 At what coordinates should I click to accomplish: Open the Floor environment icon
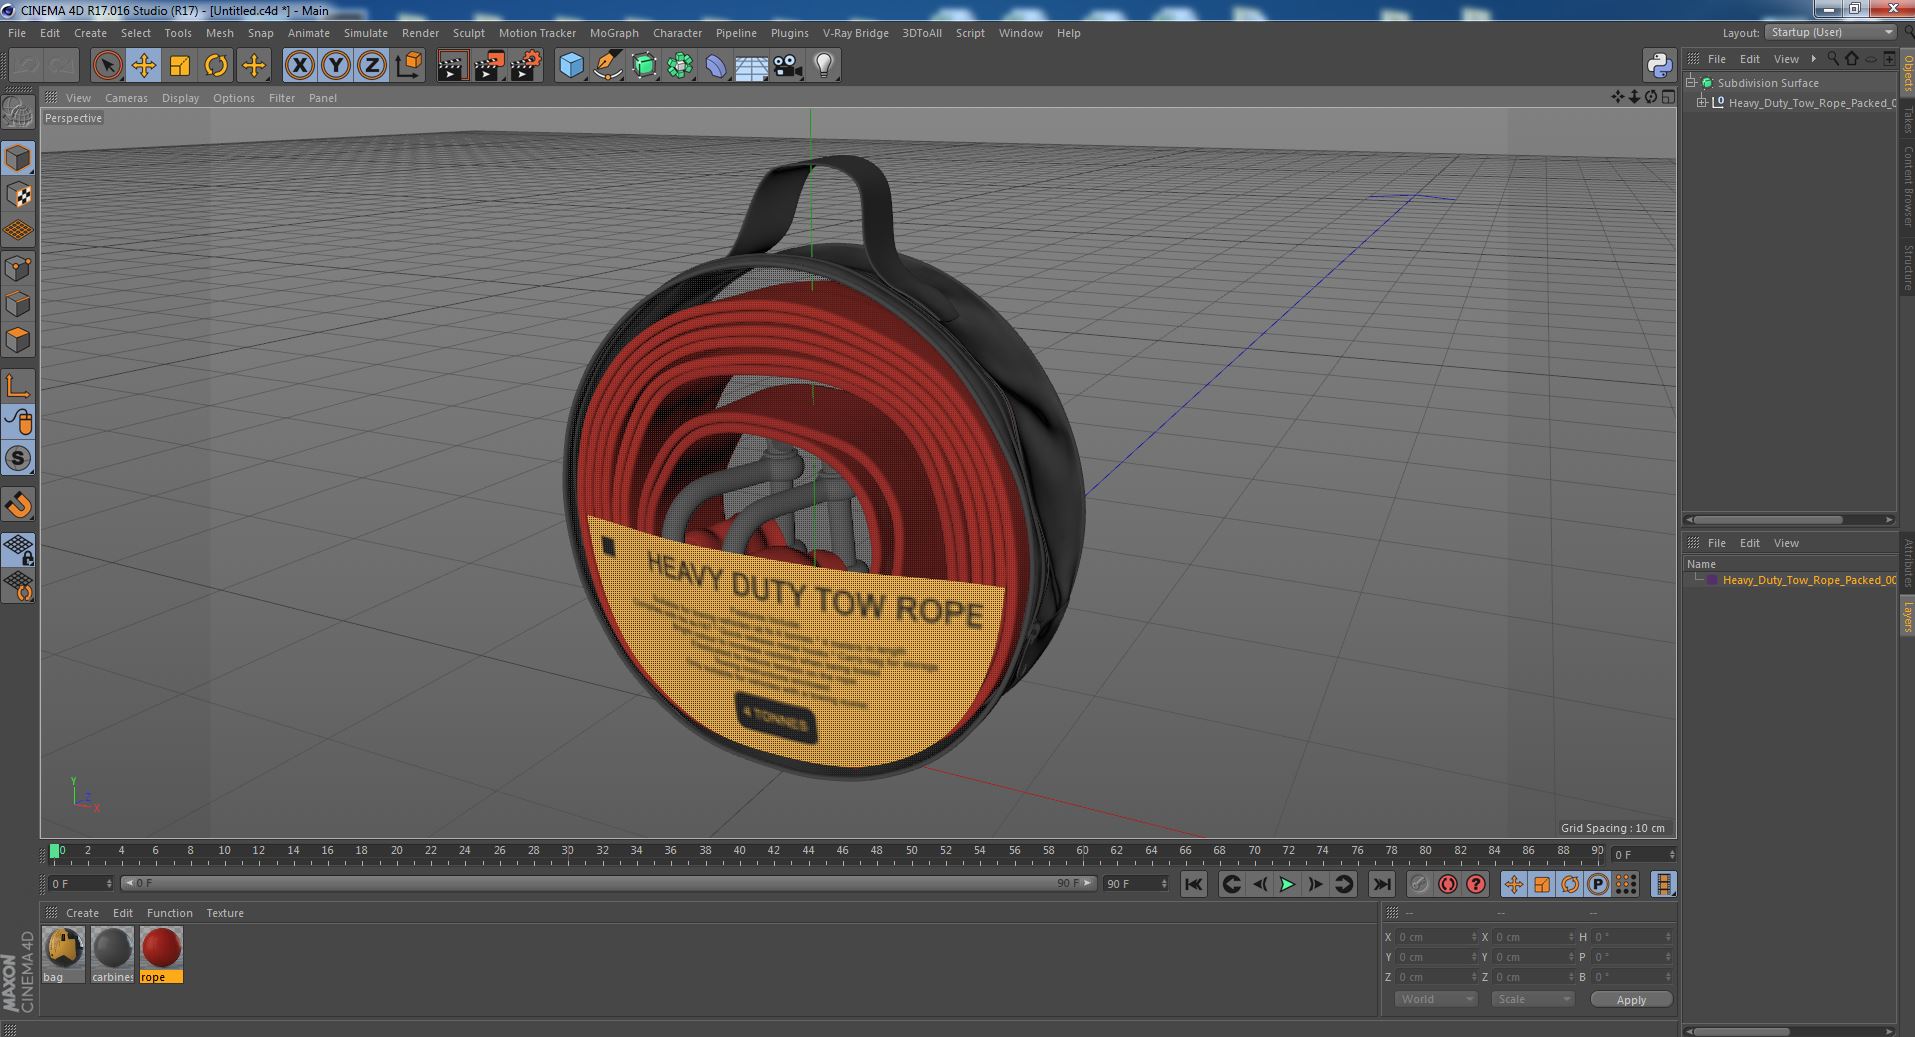(x=751, y=66)
